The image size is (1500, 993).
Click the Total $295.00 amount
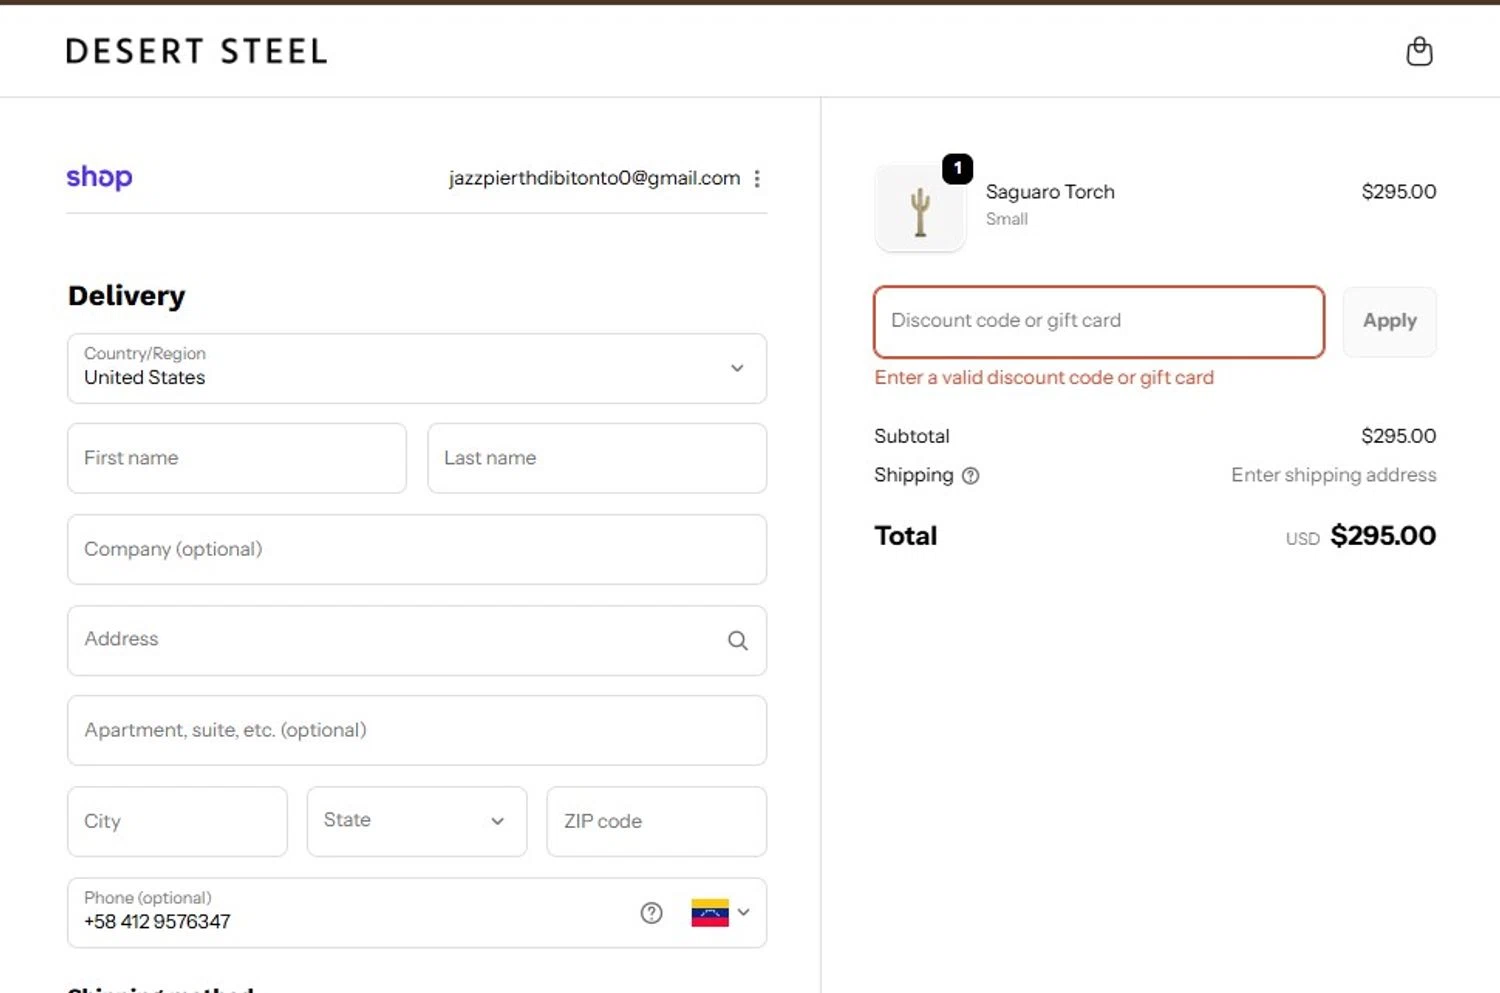click(1382, 536)
